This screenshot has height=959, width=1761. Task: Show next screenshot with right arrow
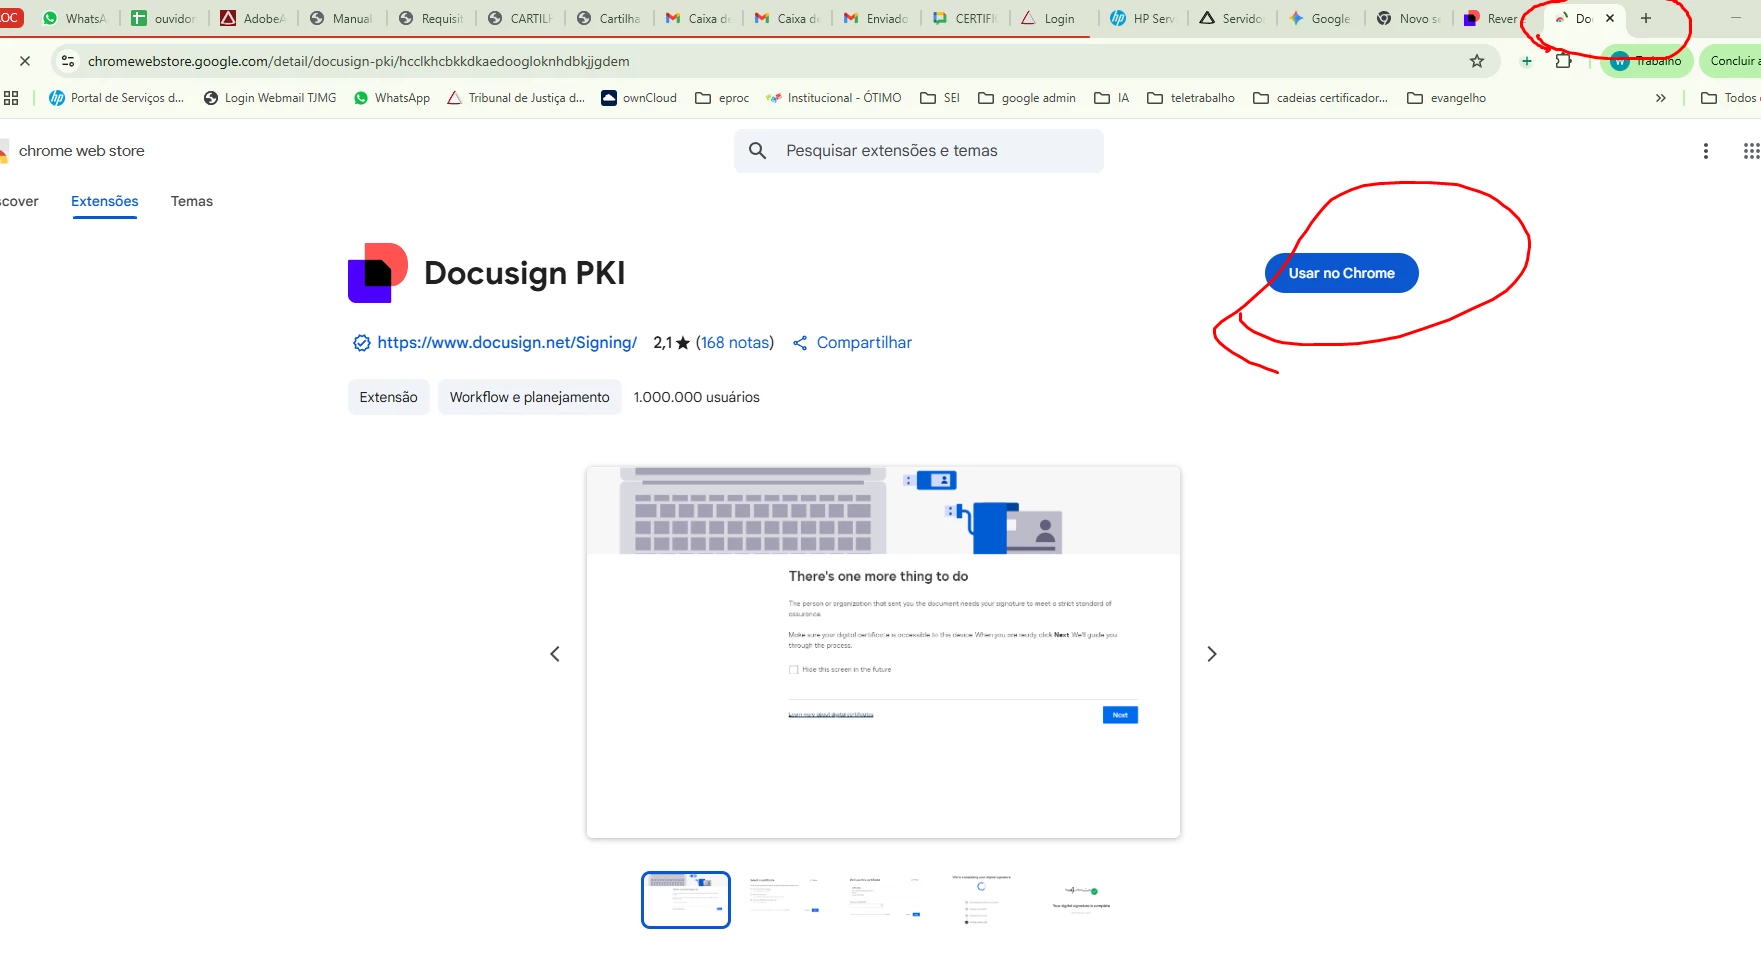click(1211, 654)
